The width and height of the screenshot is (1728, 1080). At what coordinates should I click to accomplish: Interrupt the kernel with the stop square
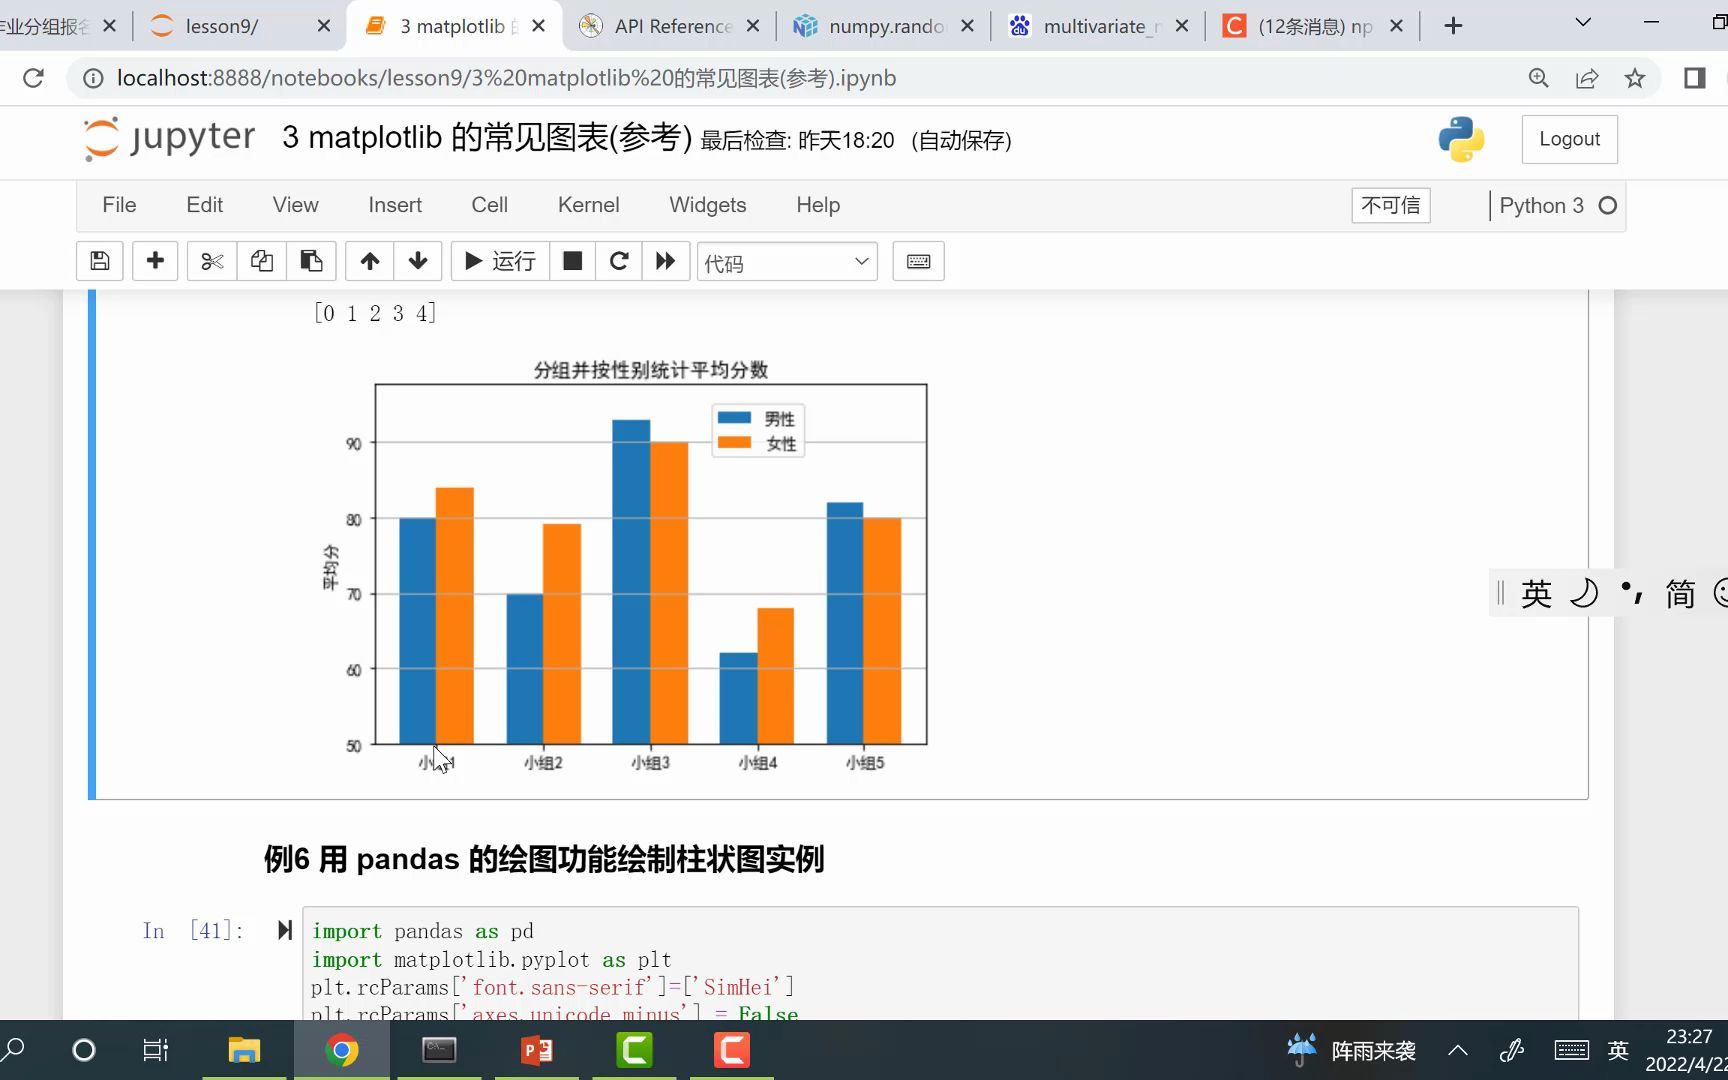point(572,261)
